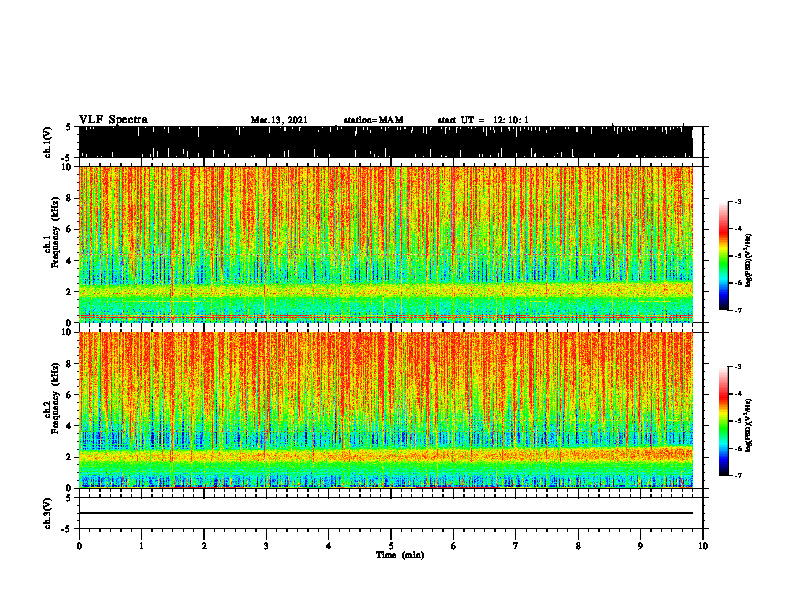Screen dimensions: 792x612
Task: Click the "-7" label on ch.2 color scale
Action: pos(738,475)
